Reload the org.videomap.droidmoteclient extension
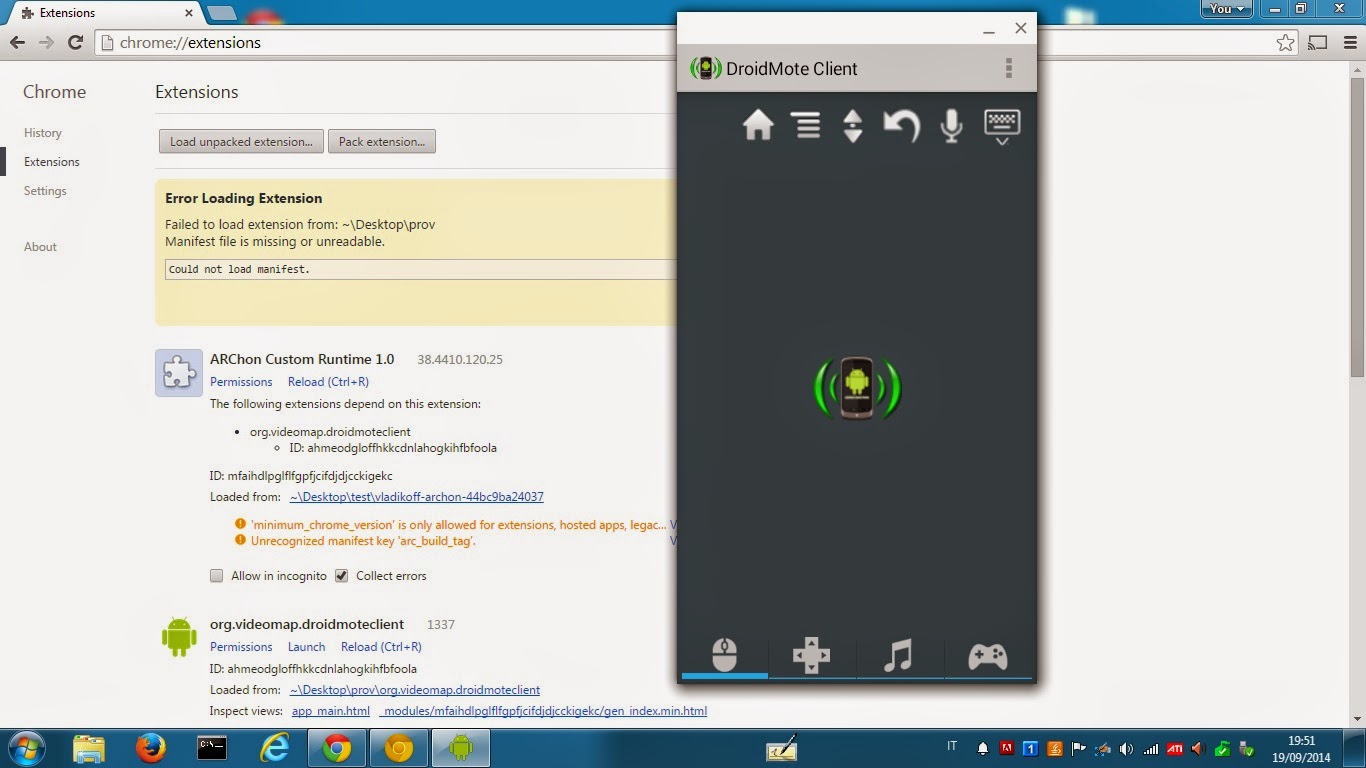The image size is (1366, 768). click(381, 647)
